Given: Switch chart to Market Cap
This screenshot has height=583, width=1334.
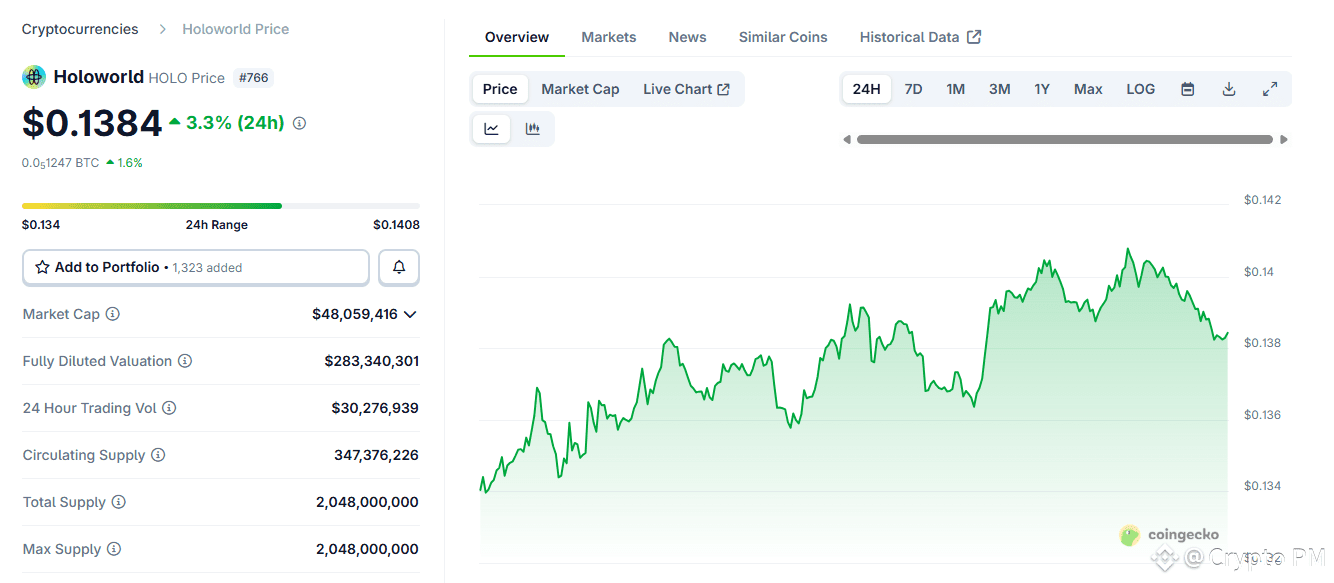Looking at the screenshot, I should coord(580,89).
